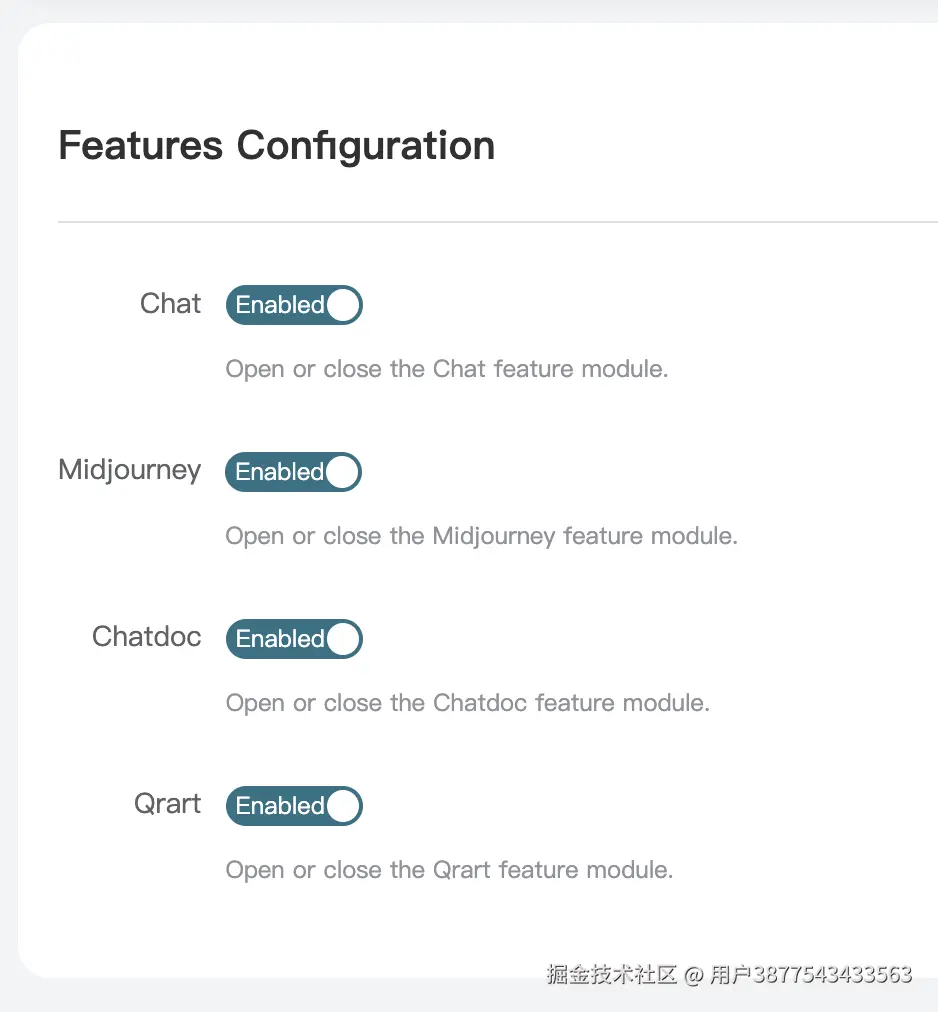Click the Qrart feature module description text
938x1012 pixels.
(449, 870)
